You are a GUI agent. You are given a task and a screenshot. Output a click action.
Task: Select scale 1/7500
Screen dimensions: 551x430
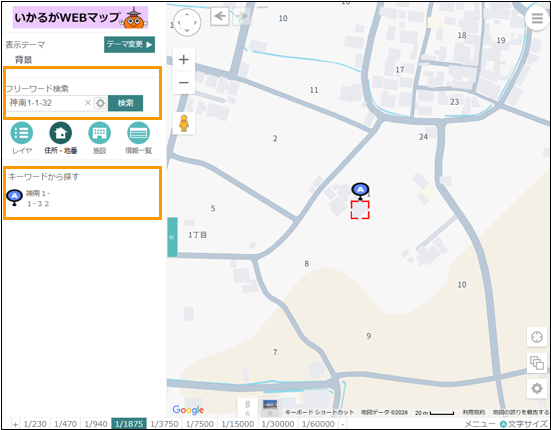[x=200, y=424]
